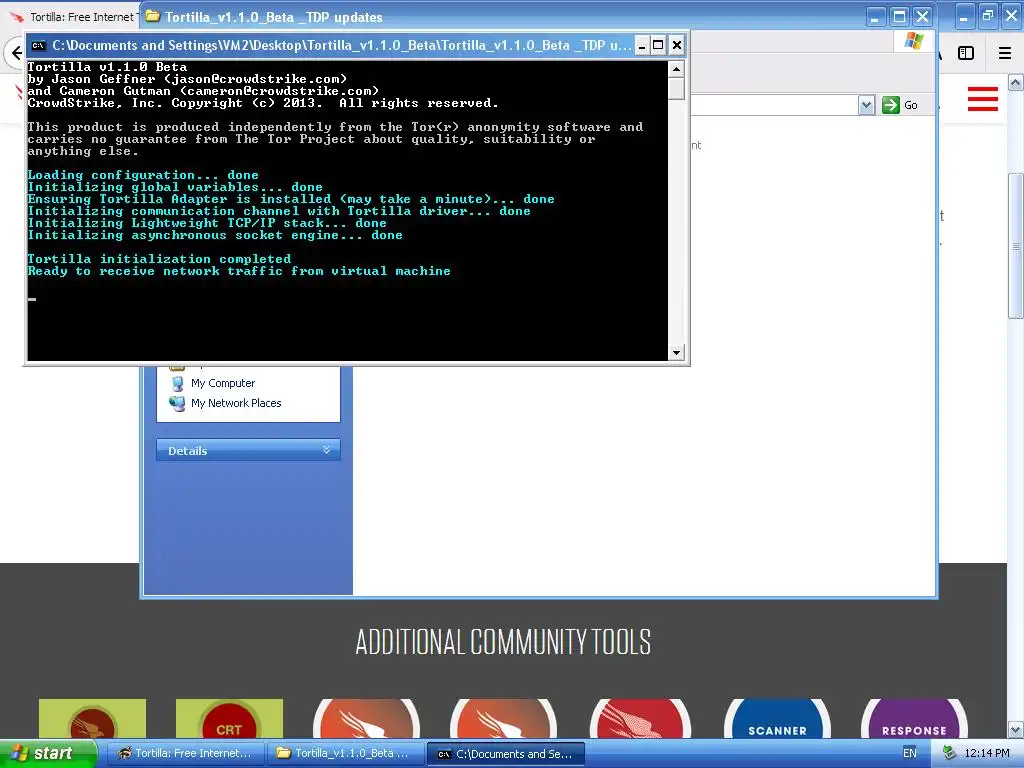The width and height of the screenshot is (1024, 768).
Task: Click the red fingerprint falcon tool badge
Action: pos(641,718)
